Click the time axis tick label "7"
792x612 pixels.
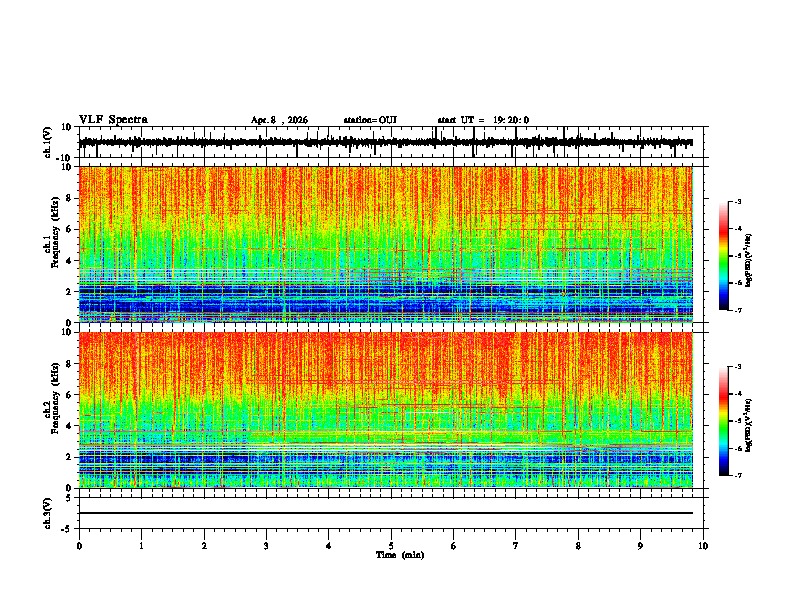click(516, 546)
